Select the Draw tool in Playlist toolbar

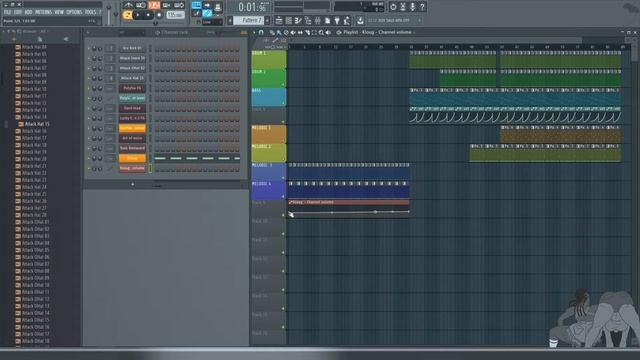click(272, 32)
